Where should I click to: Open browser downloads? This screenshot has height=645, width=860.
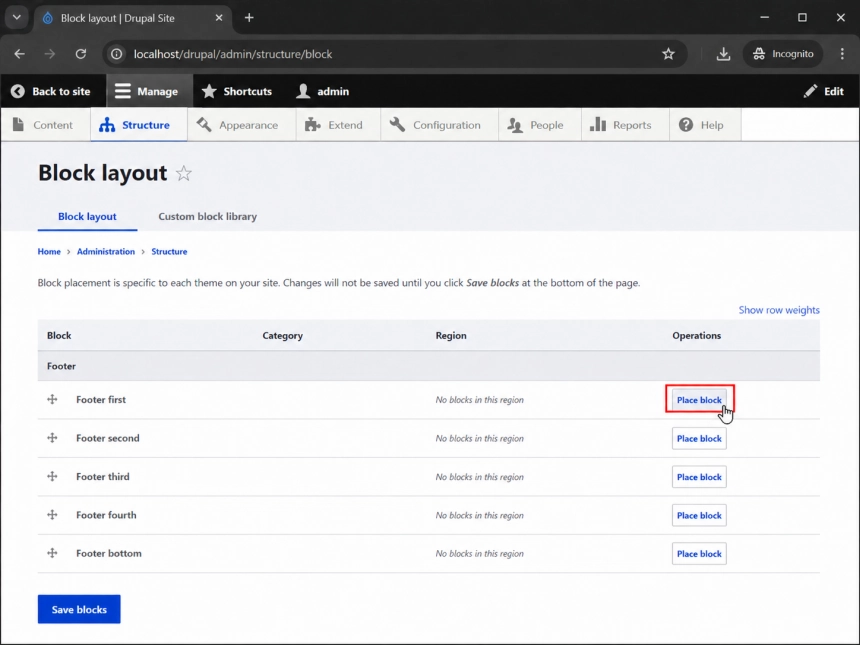(x=723, y=54)
